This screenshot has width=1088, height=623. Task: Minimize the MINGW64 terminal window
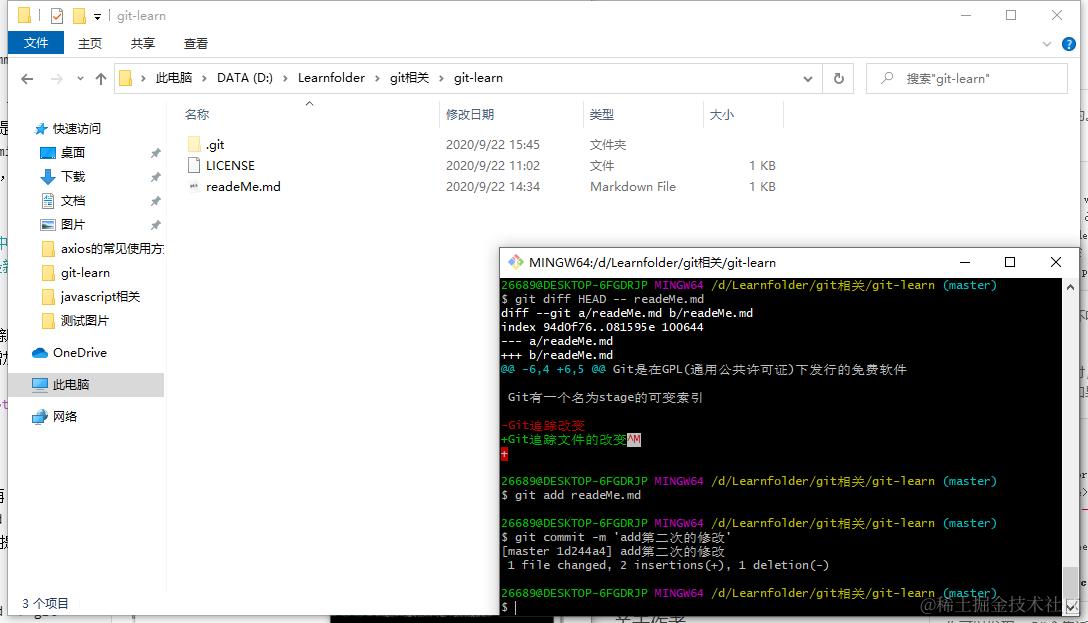964,262
